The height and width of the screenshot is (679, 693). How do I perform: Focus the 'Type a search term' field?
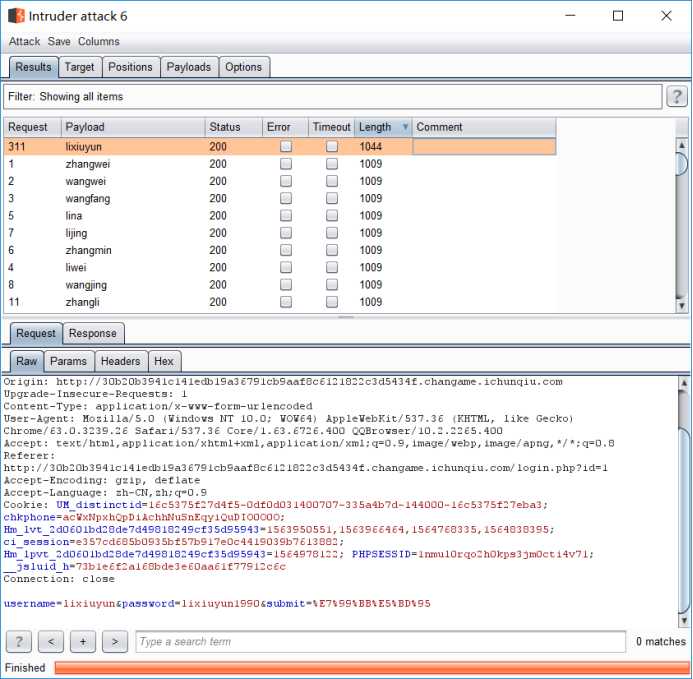pyautogui.click(x=381, y=641)
